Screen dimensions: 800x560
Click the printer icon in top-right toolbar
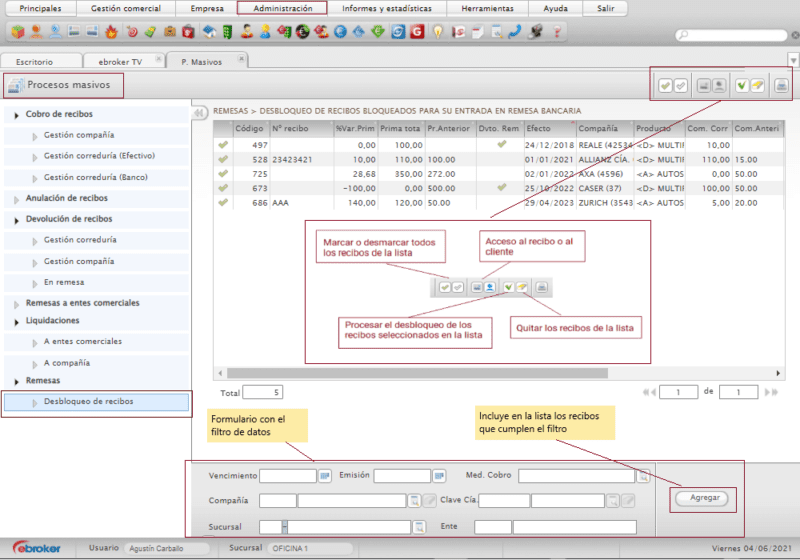(781, 85)
